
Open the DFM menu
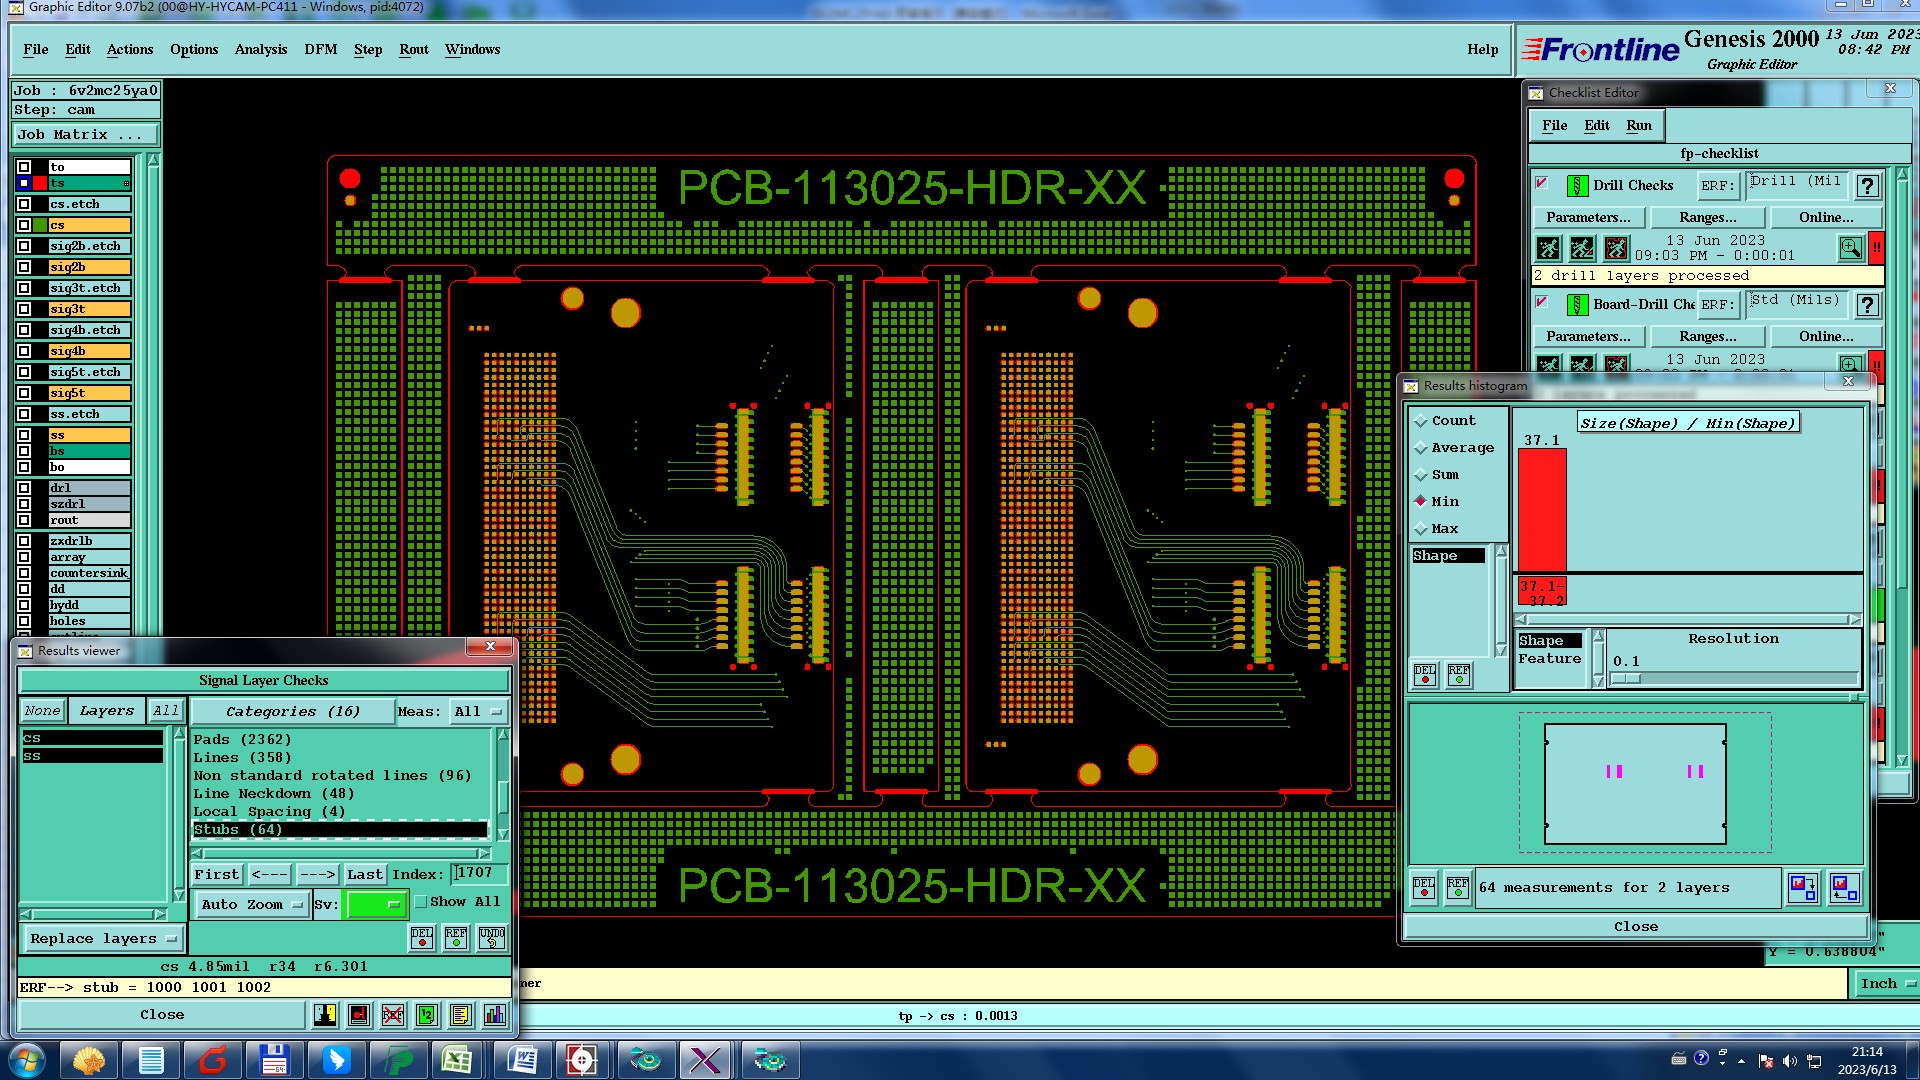[x=320, y=49]
